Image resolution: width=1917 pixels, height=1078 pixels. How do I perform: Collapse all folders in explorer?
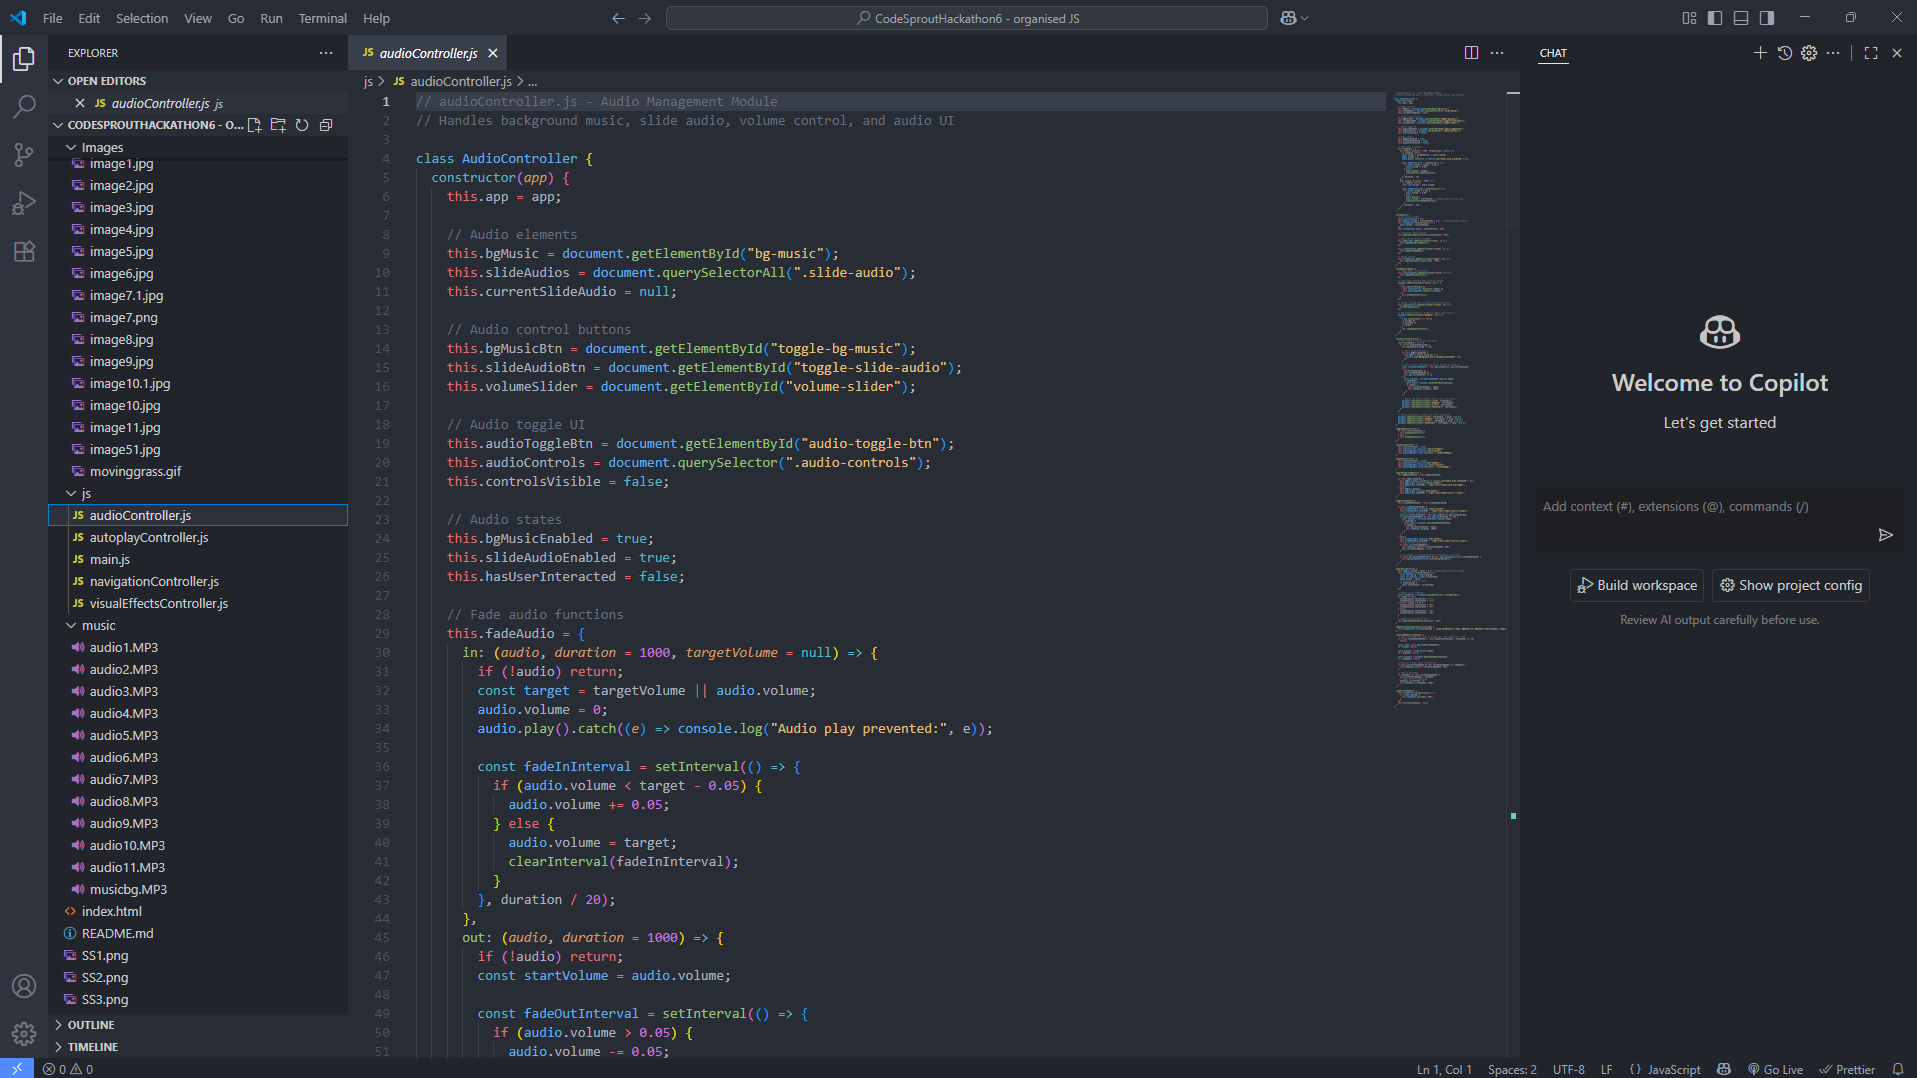tap(326, 125)
